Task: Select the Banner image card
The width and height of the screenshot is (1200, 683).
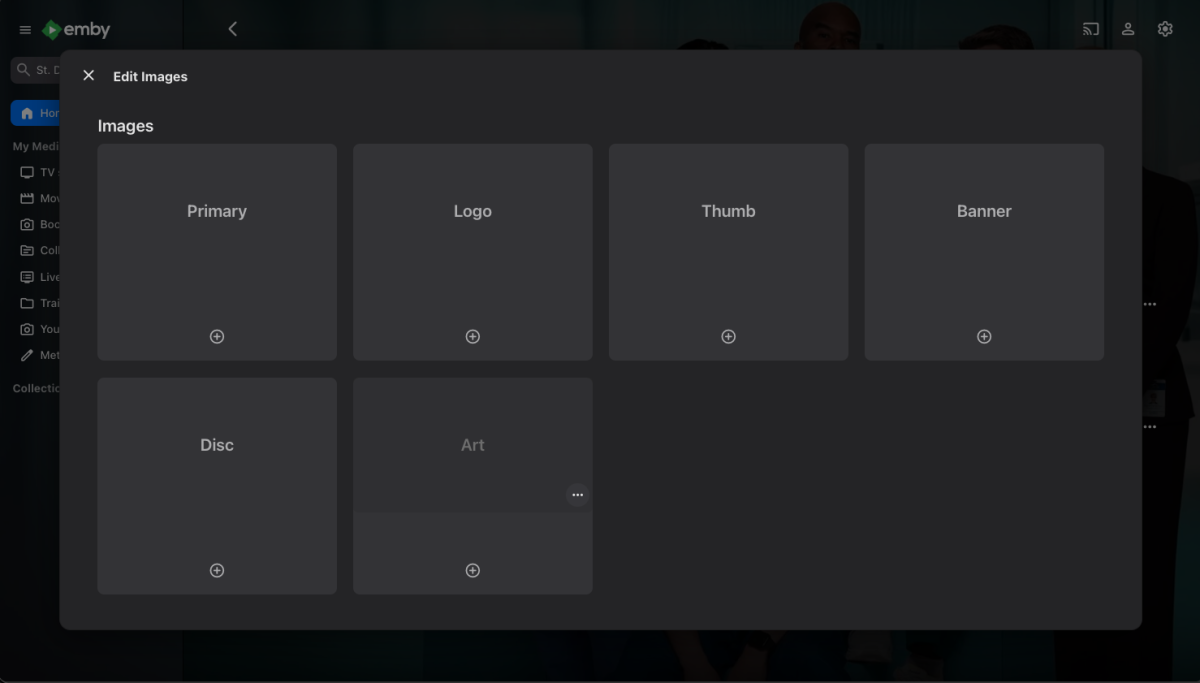Action: pyautogui.click(x=984, y=252)
